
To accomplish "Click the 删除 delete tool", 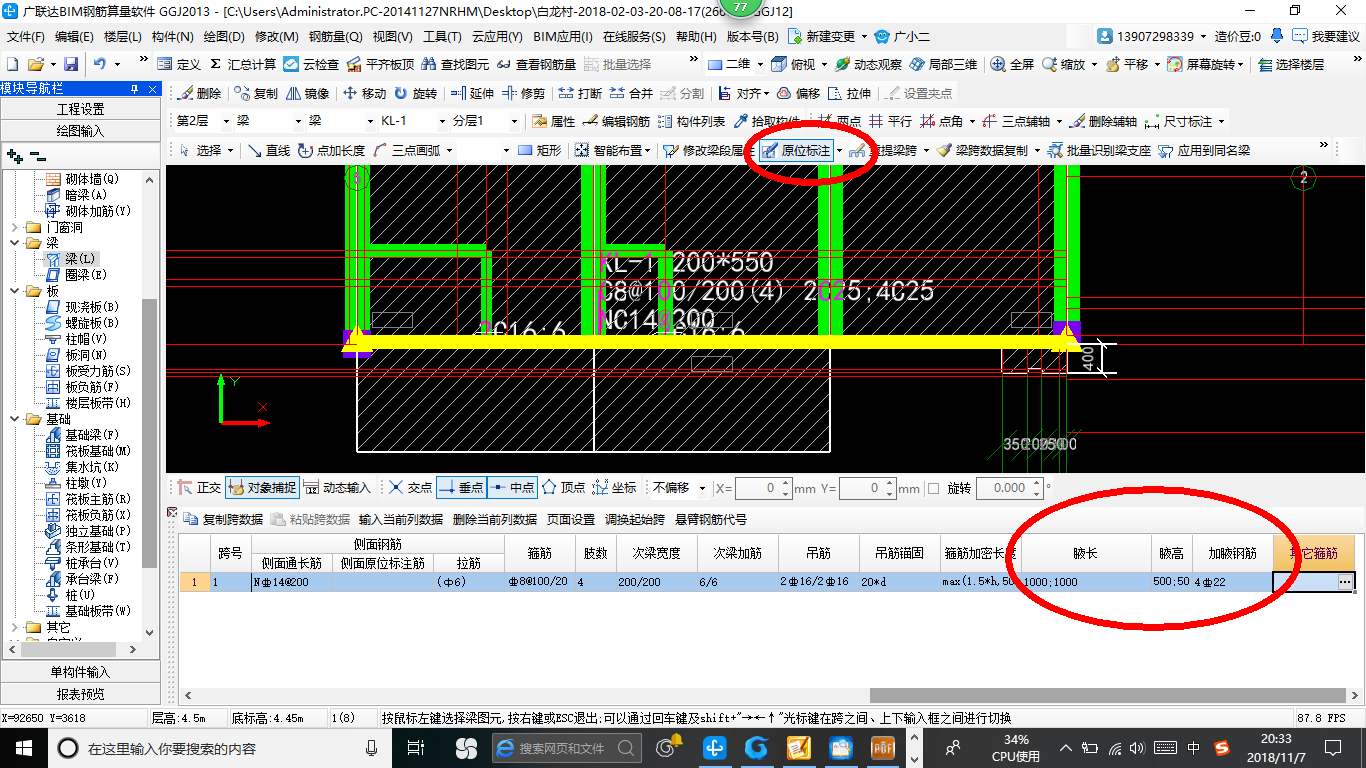I will [x=199, y=93].
